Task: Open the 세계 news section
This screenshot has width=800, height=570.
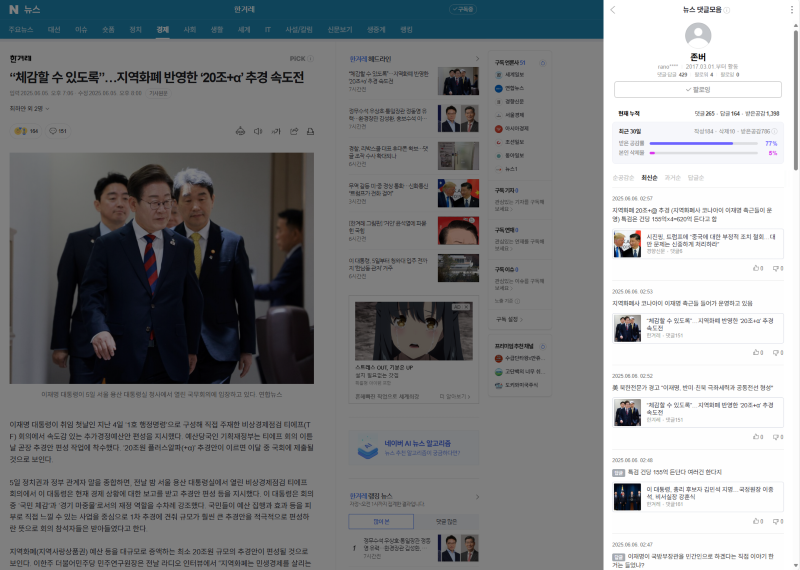Action: 244,30
